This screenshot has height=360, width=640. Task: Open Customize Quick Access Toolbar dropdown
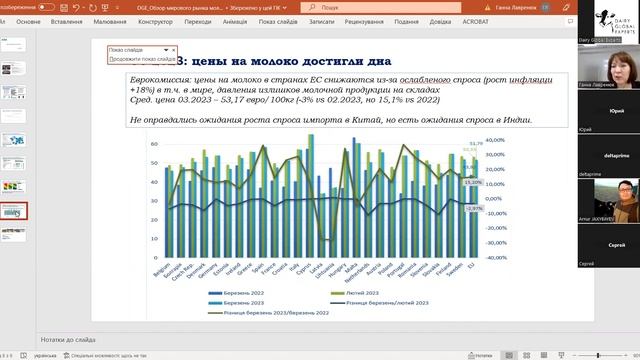pos(117,7)
